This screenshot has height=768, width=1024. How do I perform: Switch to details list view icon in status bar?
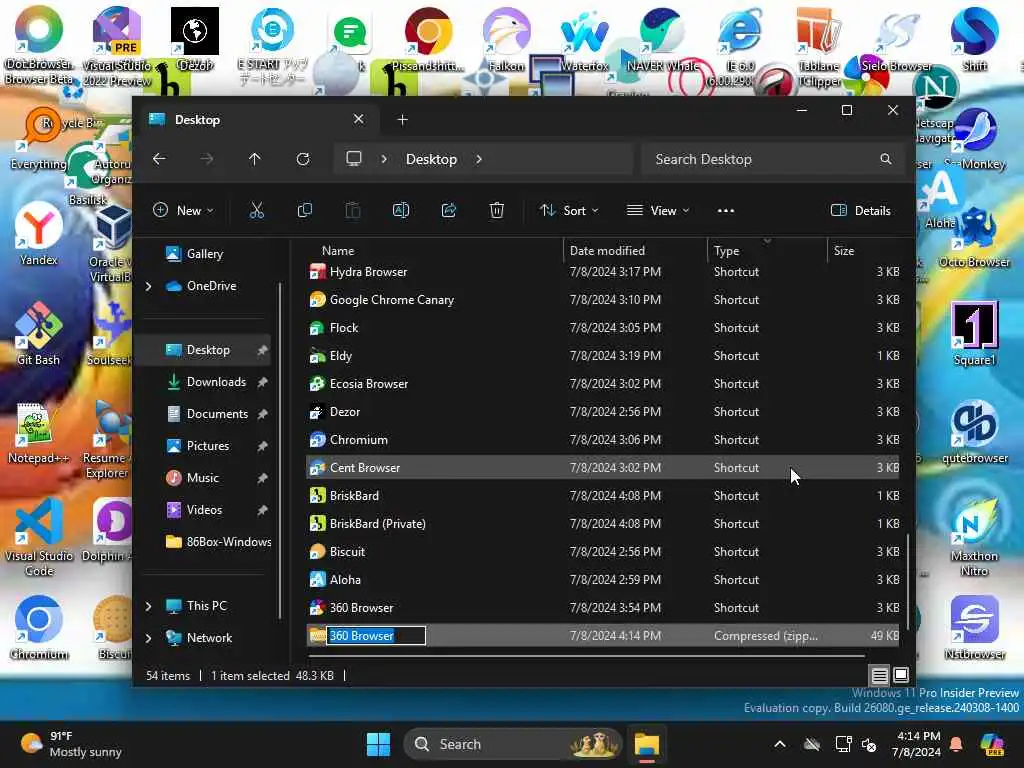coord(880,675)
